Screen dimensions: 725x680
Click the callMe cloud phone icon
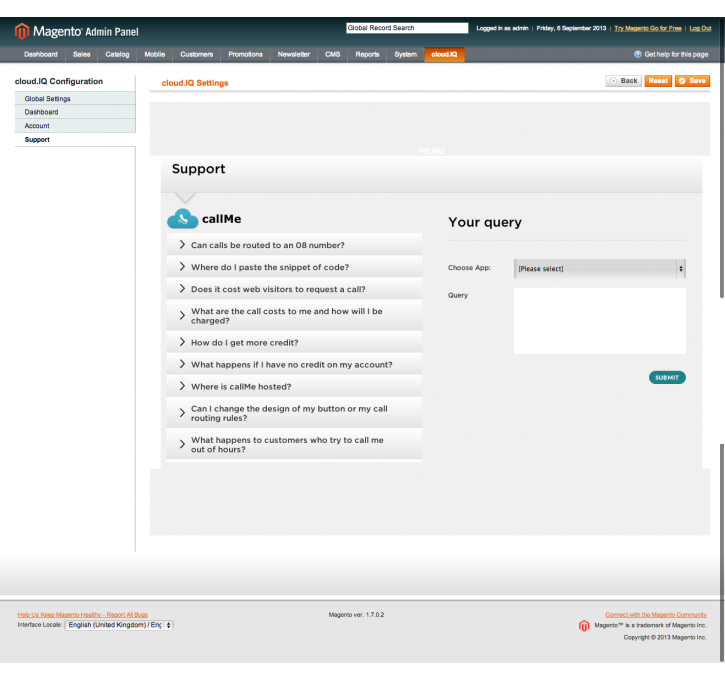coord(183,219)
